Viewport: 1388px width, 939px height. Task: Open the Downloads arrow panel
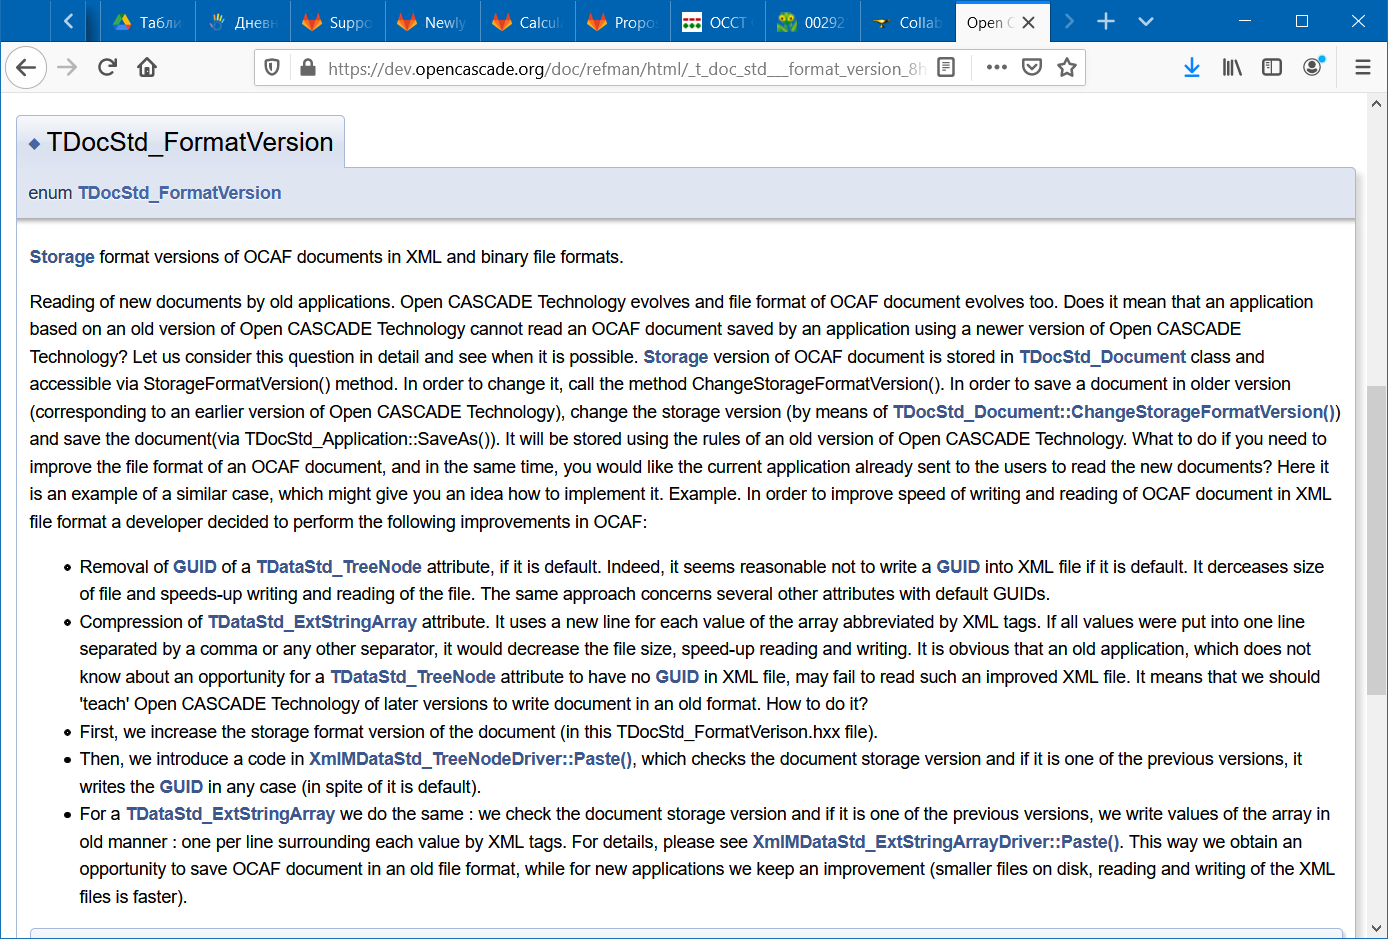[1191, 68]
